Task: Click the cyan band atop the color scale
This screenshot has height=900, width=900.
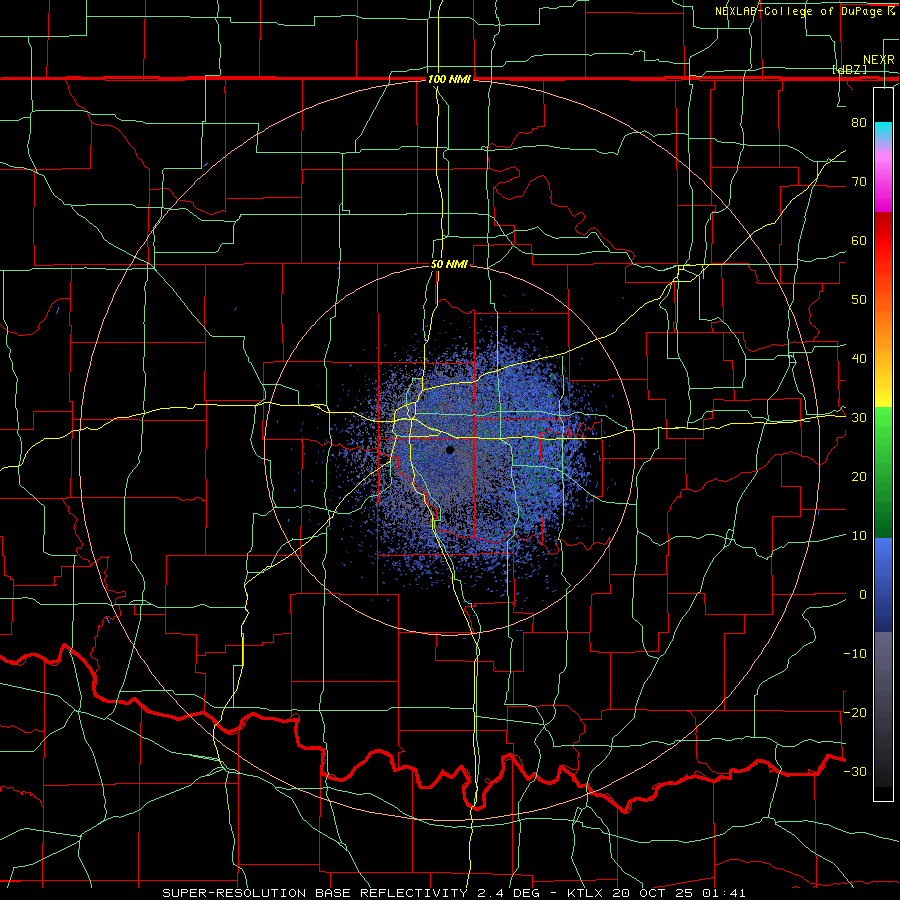Action: (x=883, y=130)
